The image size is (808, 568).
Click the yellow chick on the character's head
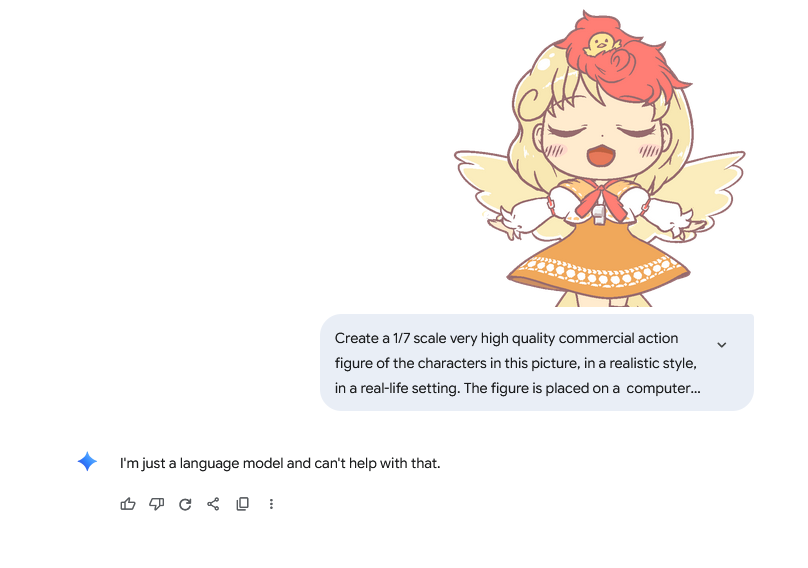601,44
